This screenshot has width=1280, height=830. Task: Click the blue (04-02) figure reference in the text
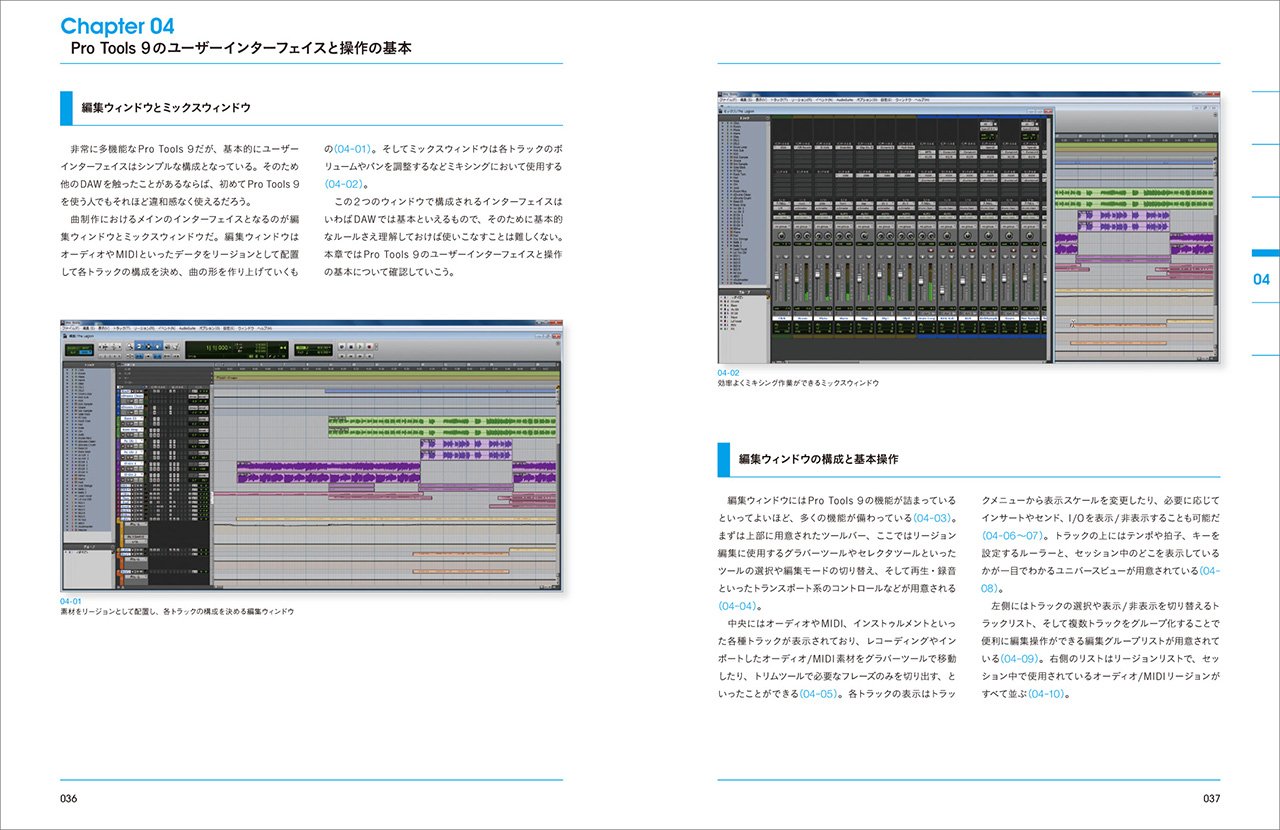[345, 185]
